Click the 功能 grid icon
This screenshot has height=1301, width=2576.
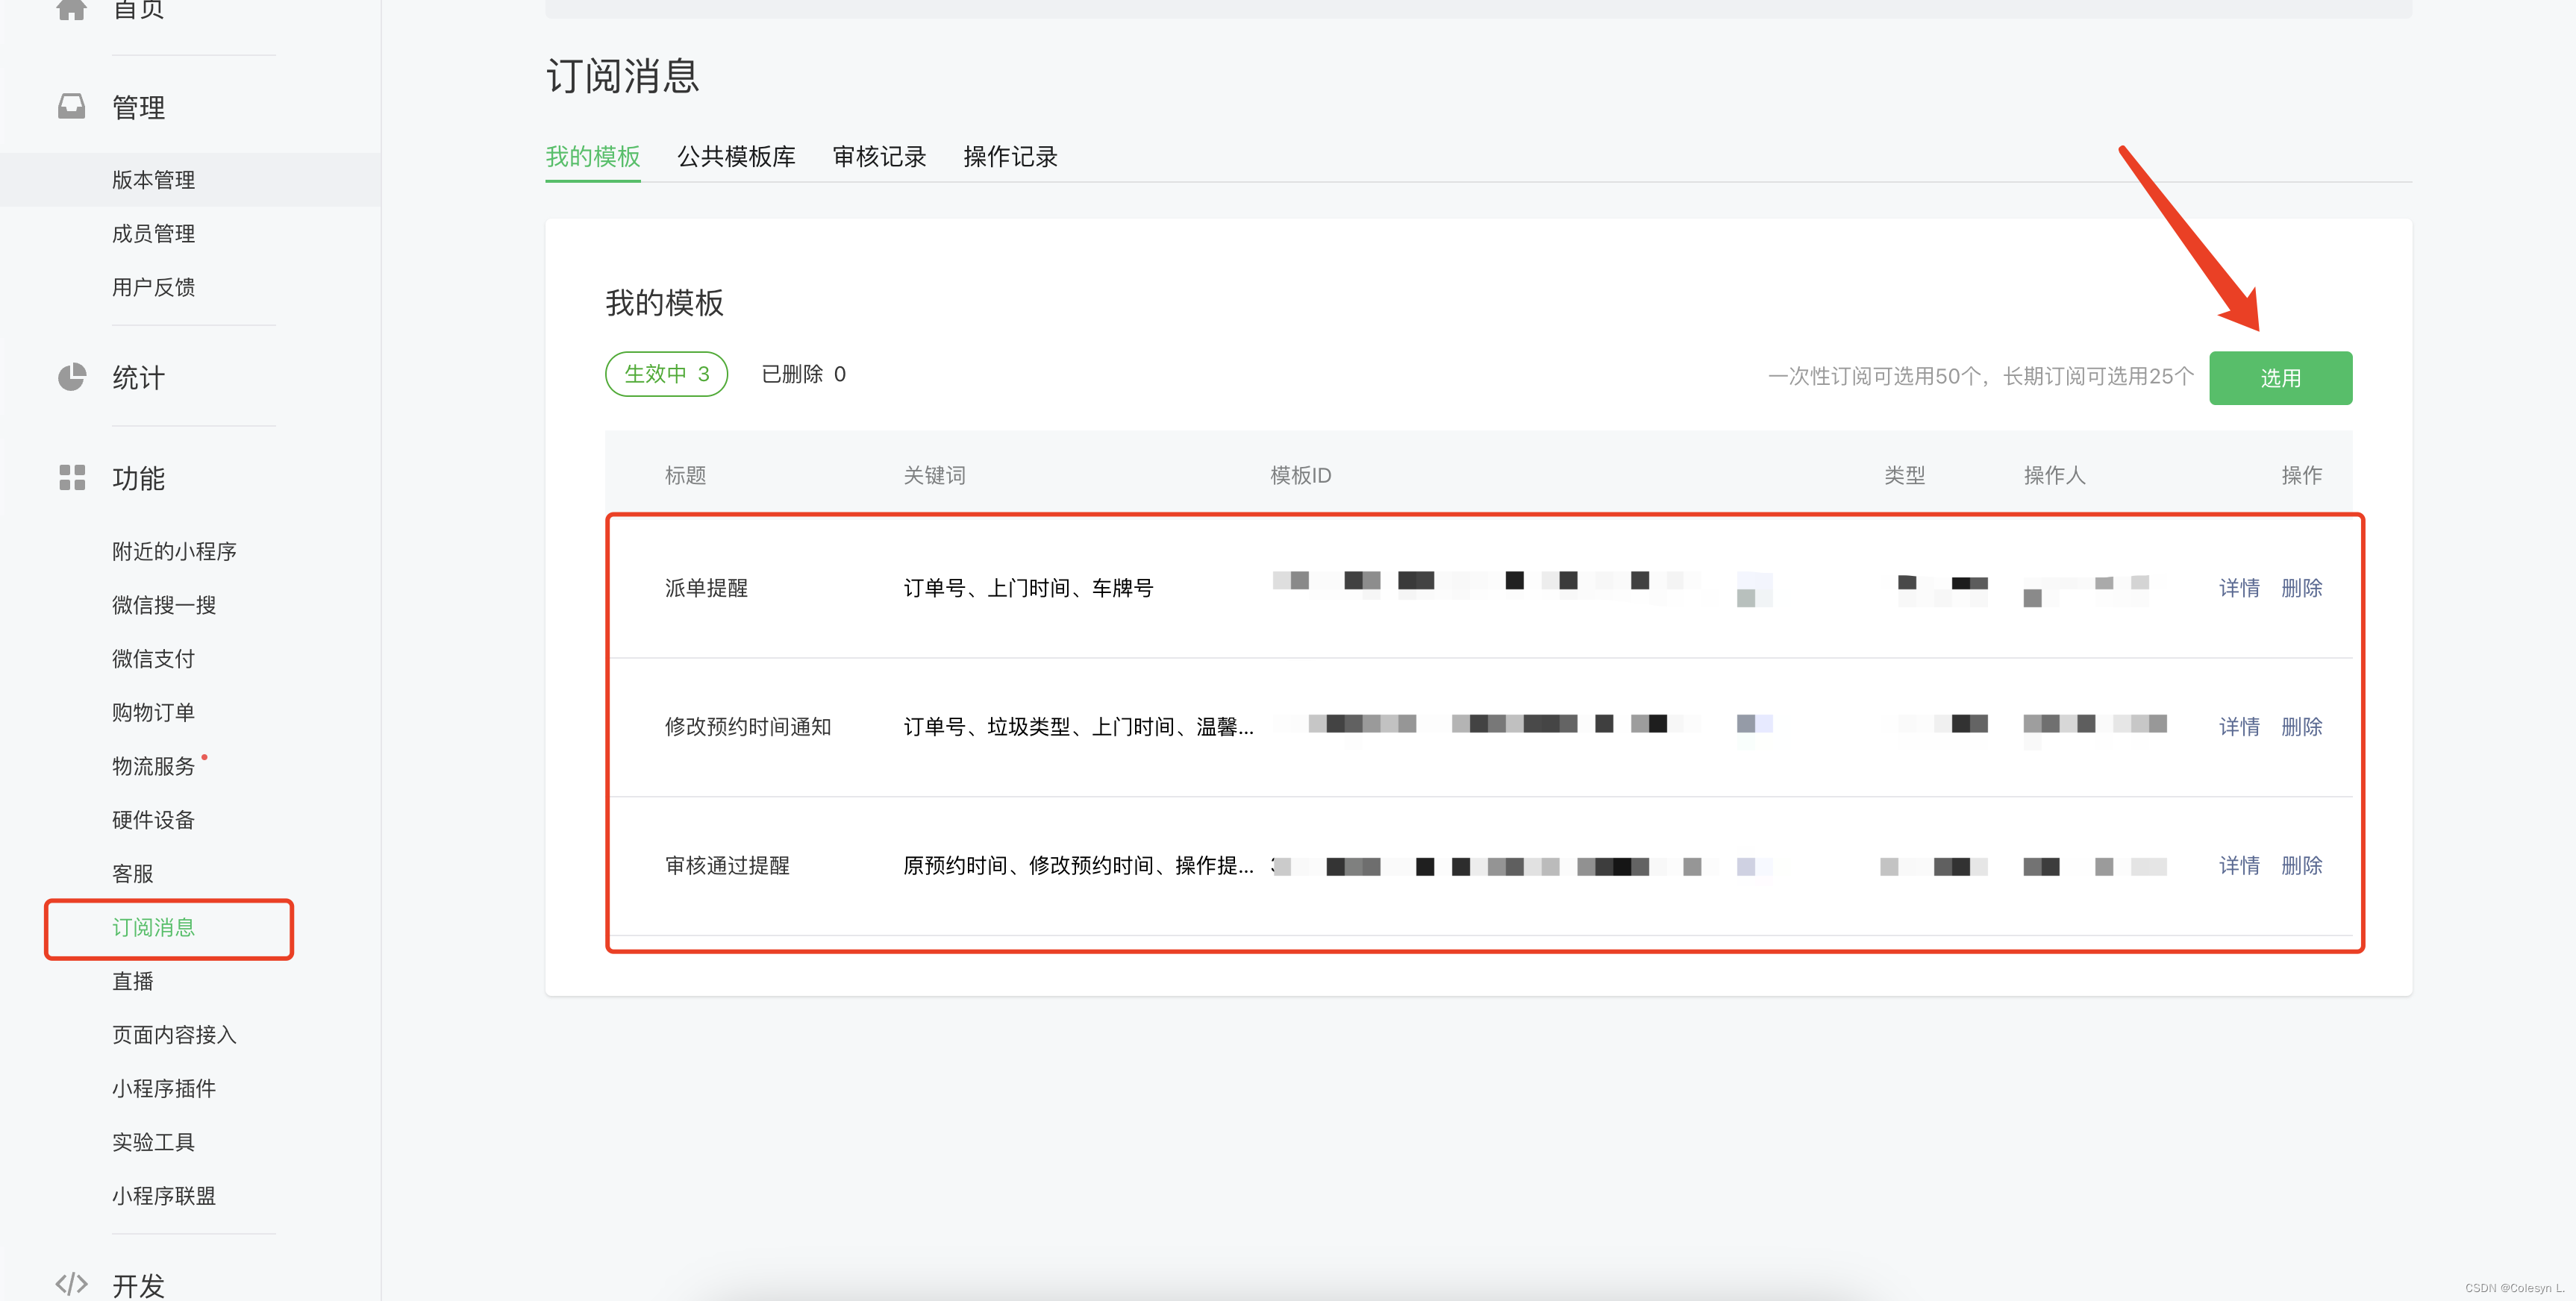coord(71,478)
